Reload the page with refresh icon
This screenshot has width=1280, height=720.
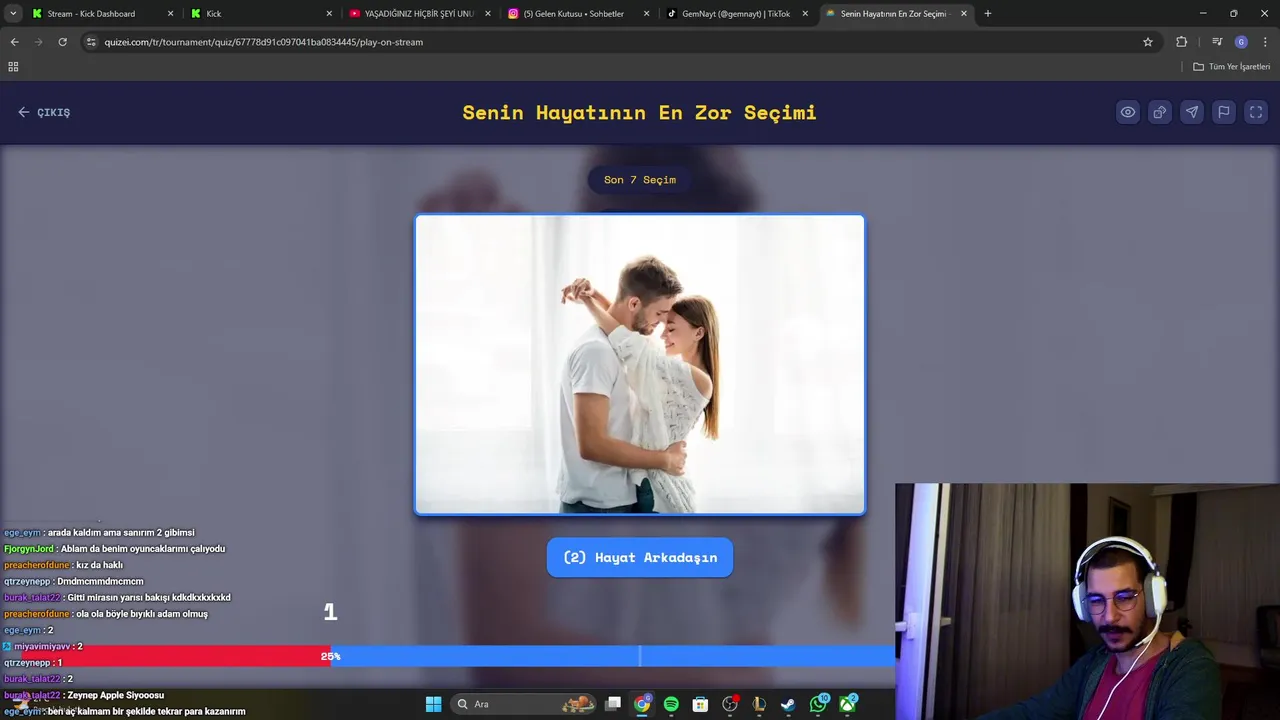(62, 42)
